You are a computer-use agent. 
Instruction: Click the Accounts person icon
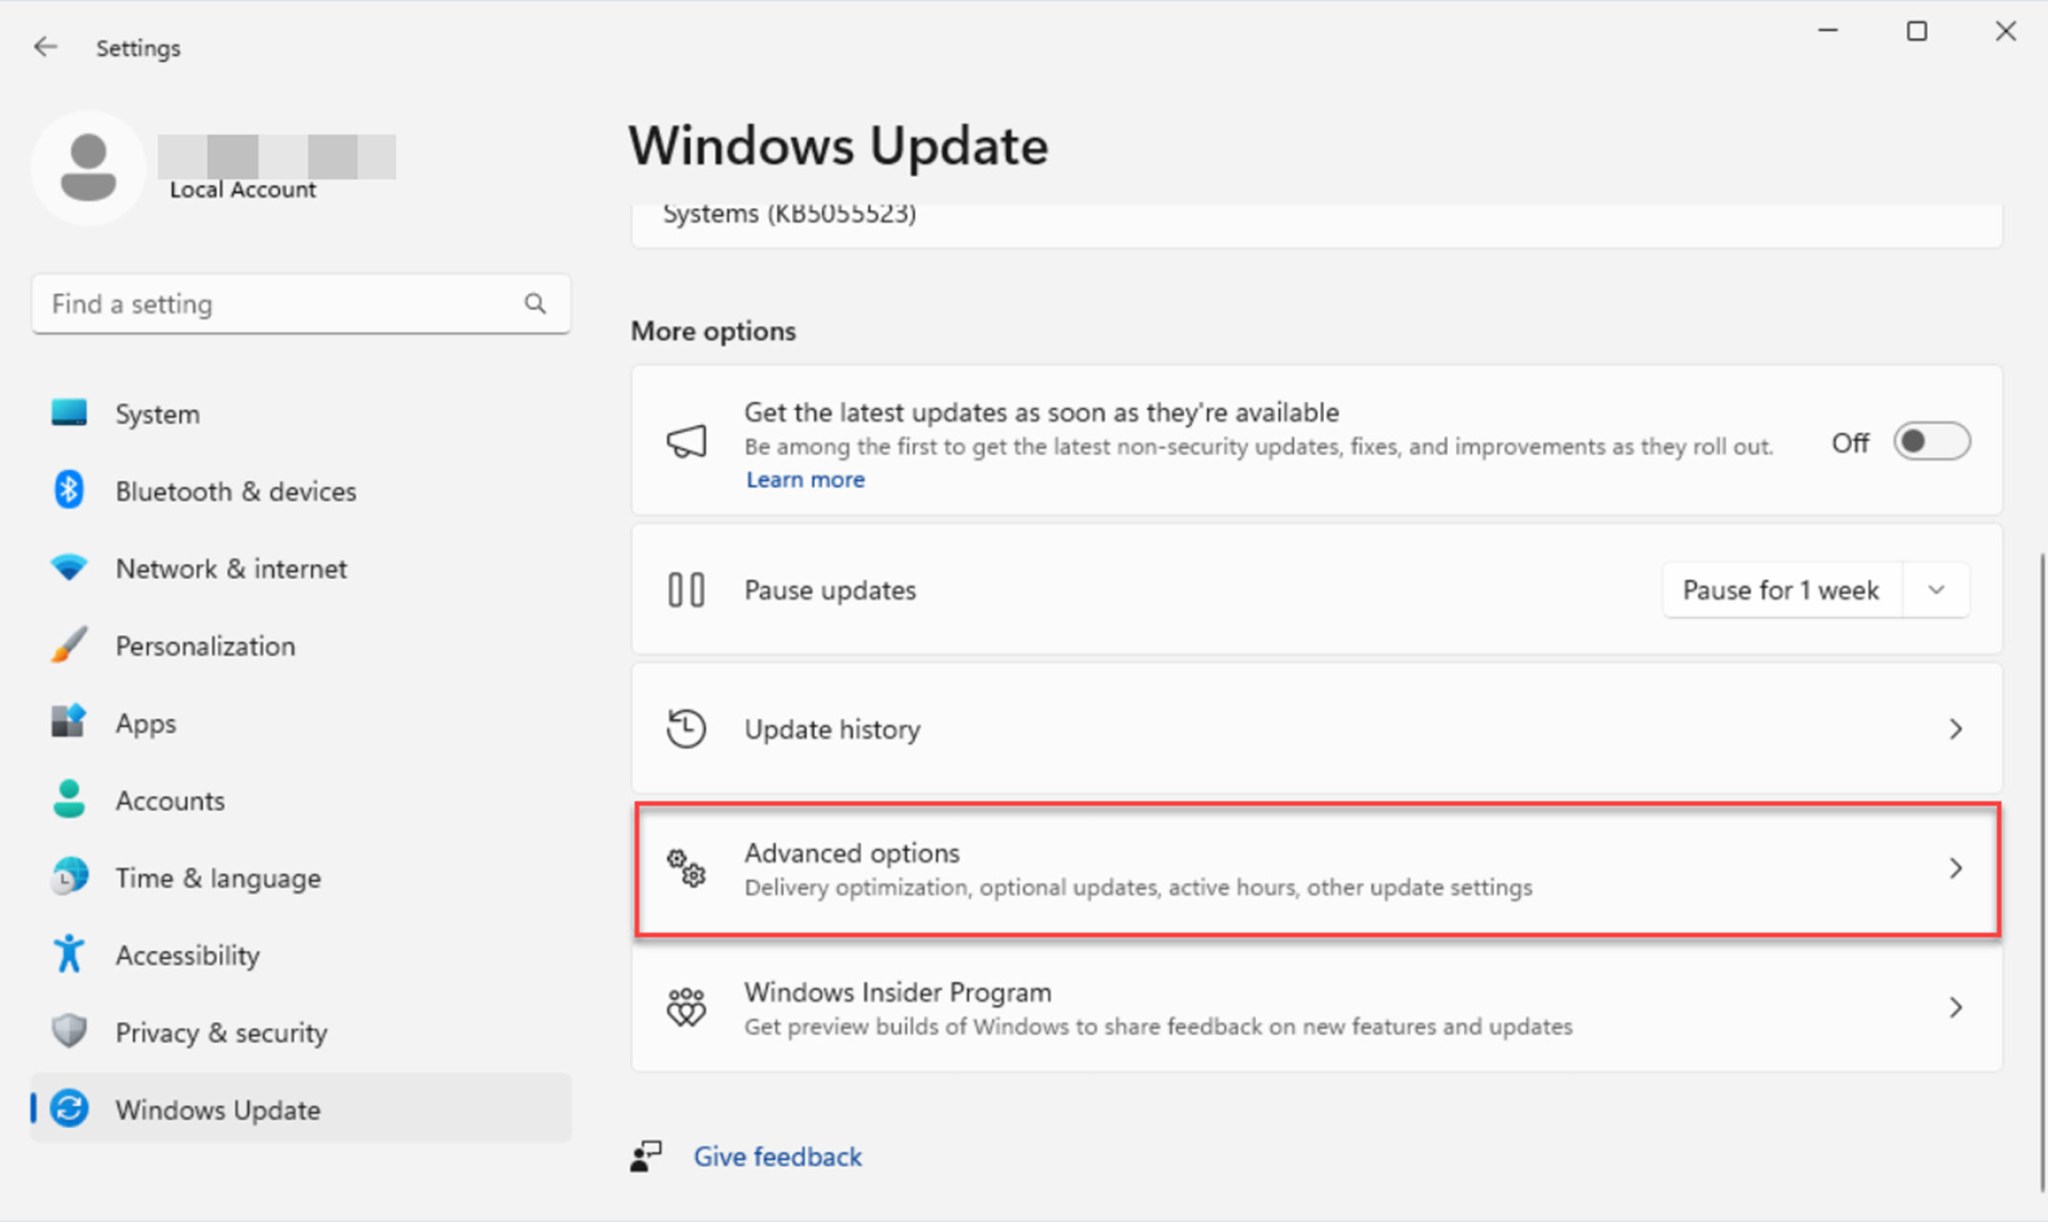tap(69, 800)
